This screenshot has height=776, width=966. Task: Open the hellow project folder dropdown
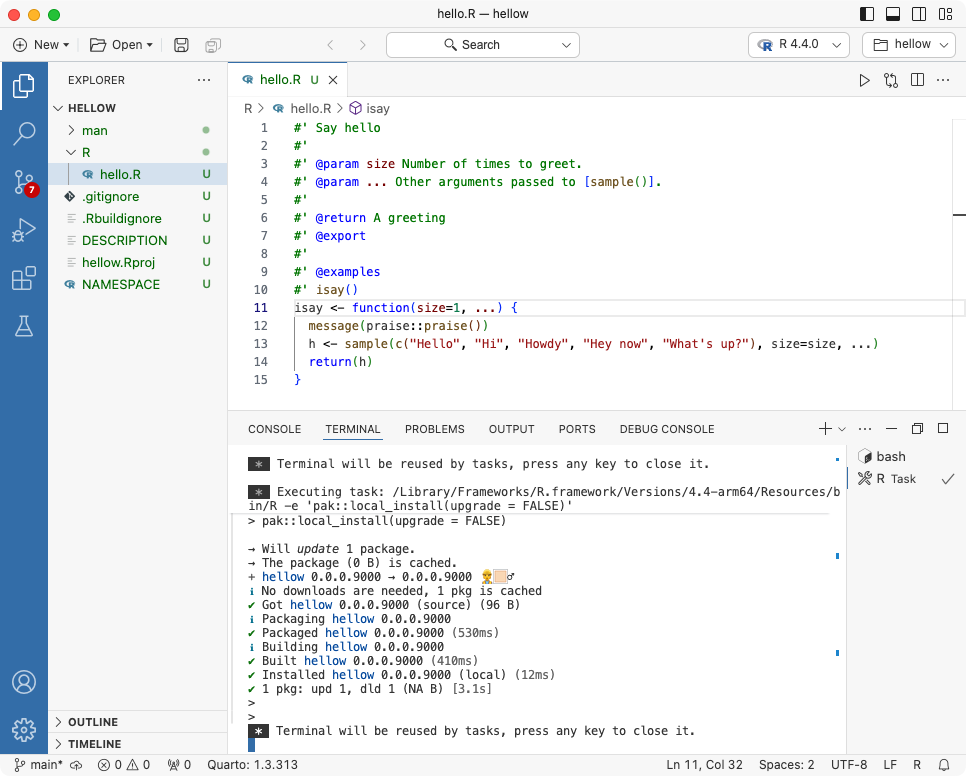pos(908,45)
